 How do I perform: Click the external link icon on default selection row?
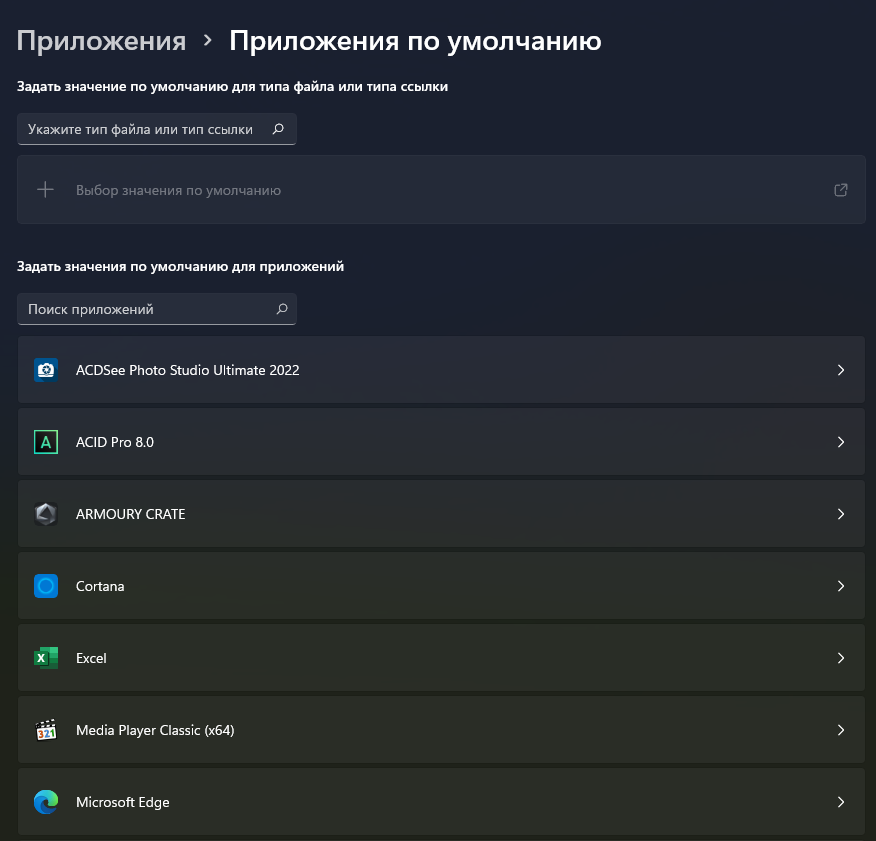(x=841, y=190)
